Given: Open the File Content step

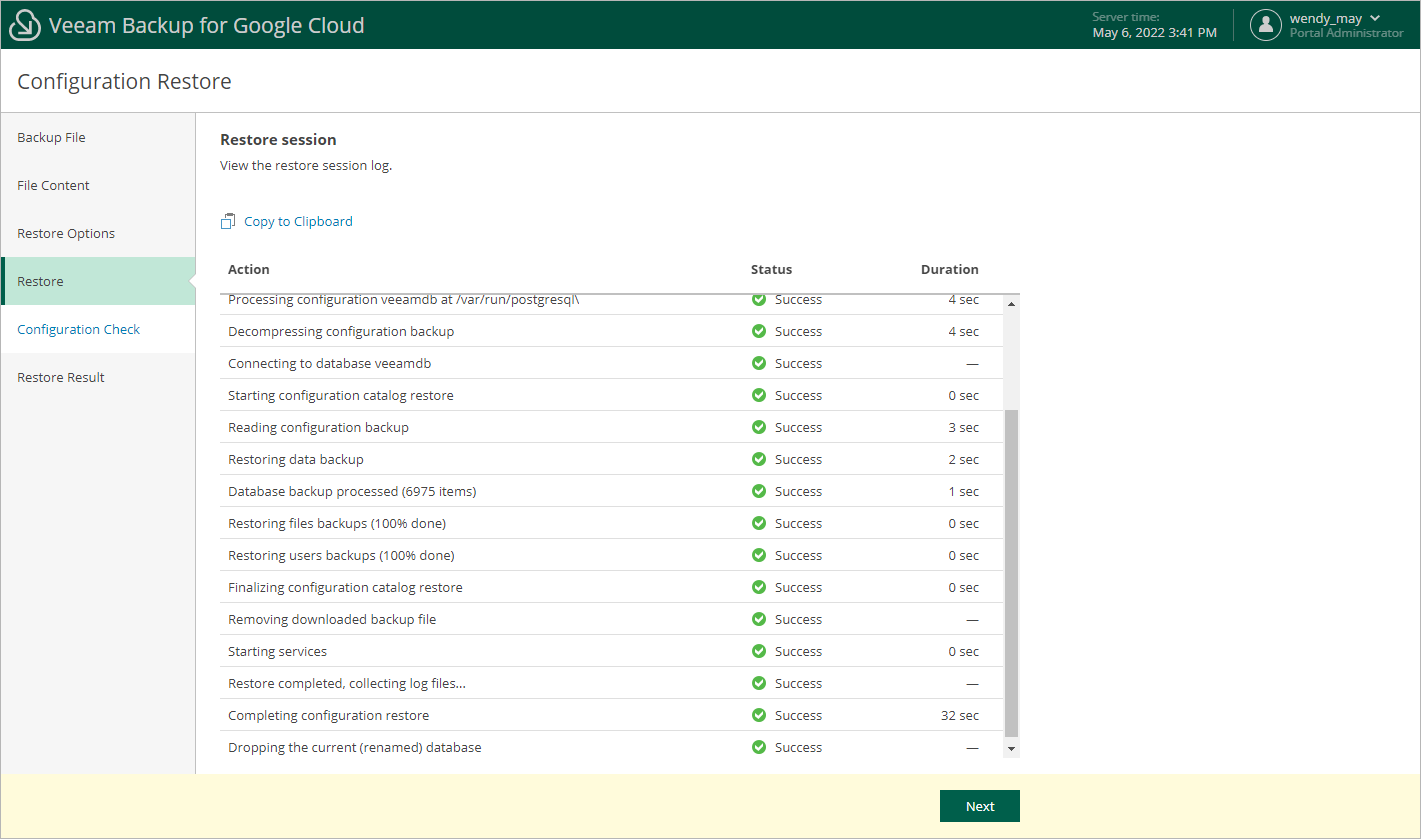Looking at the screenshot, I should pos(53,185).
